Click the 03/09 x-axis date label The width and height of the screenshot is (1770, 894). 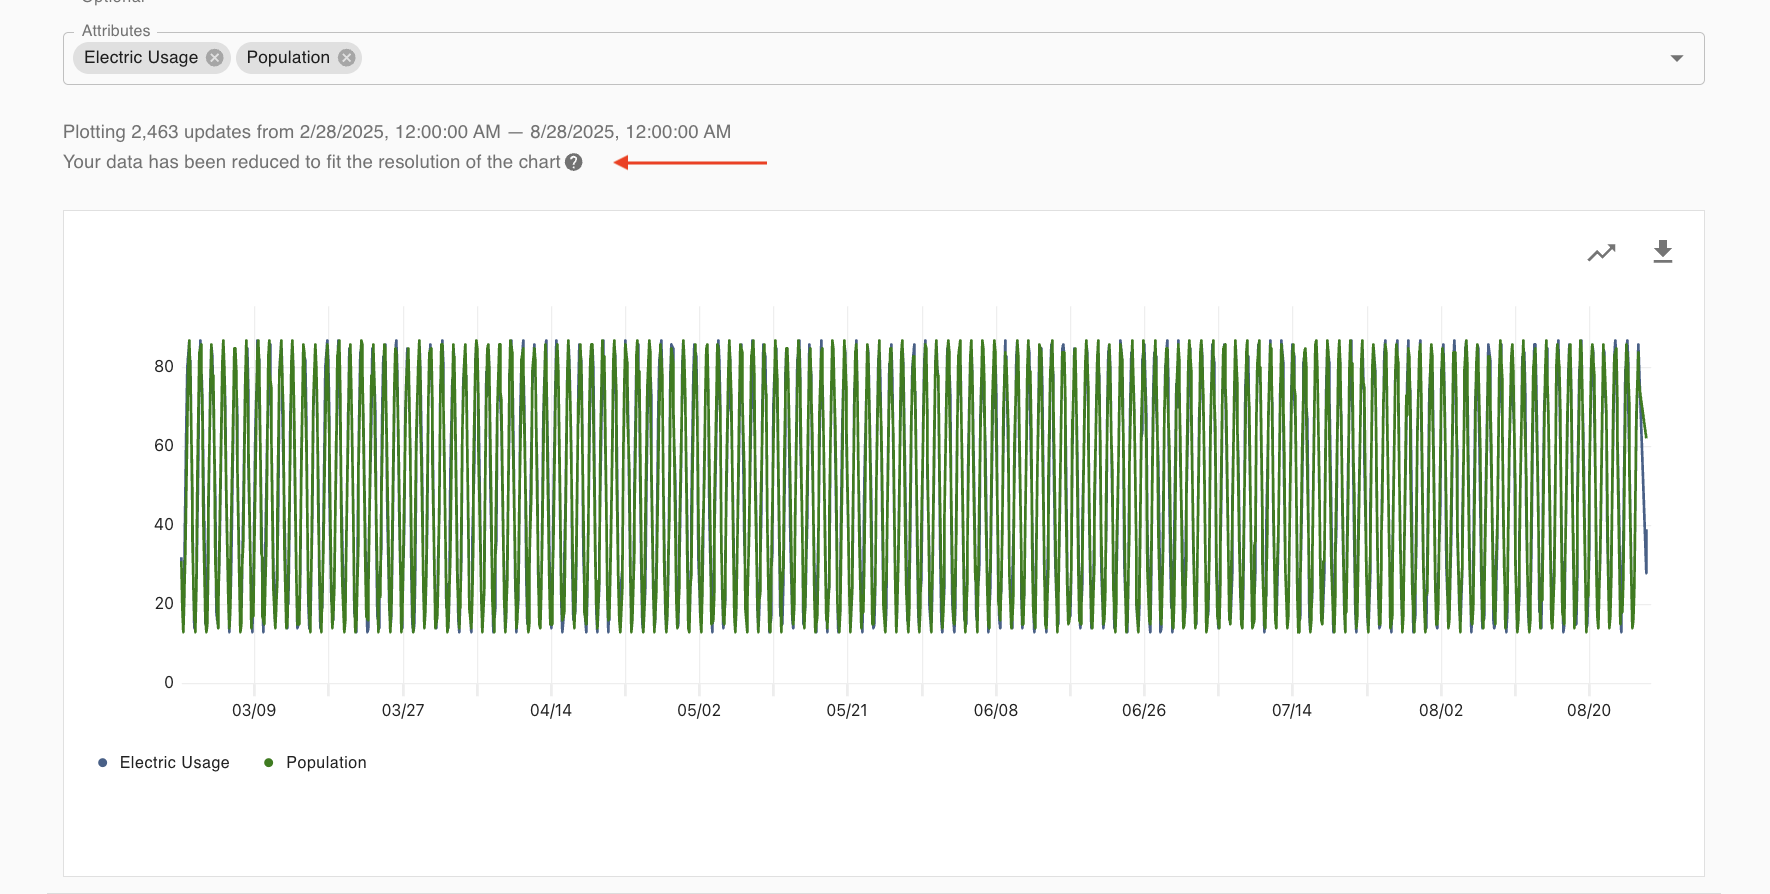(254, 711)
